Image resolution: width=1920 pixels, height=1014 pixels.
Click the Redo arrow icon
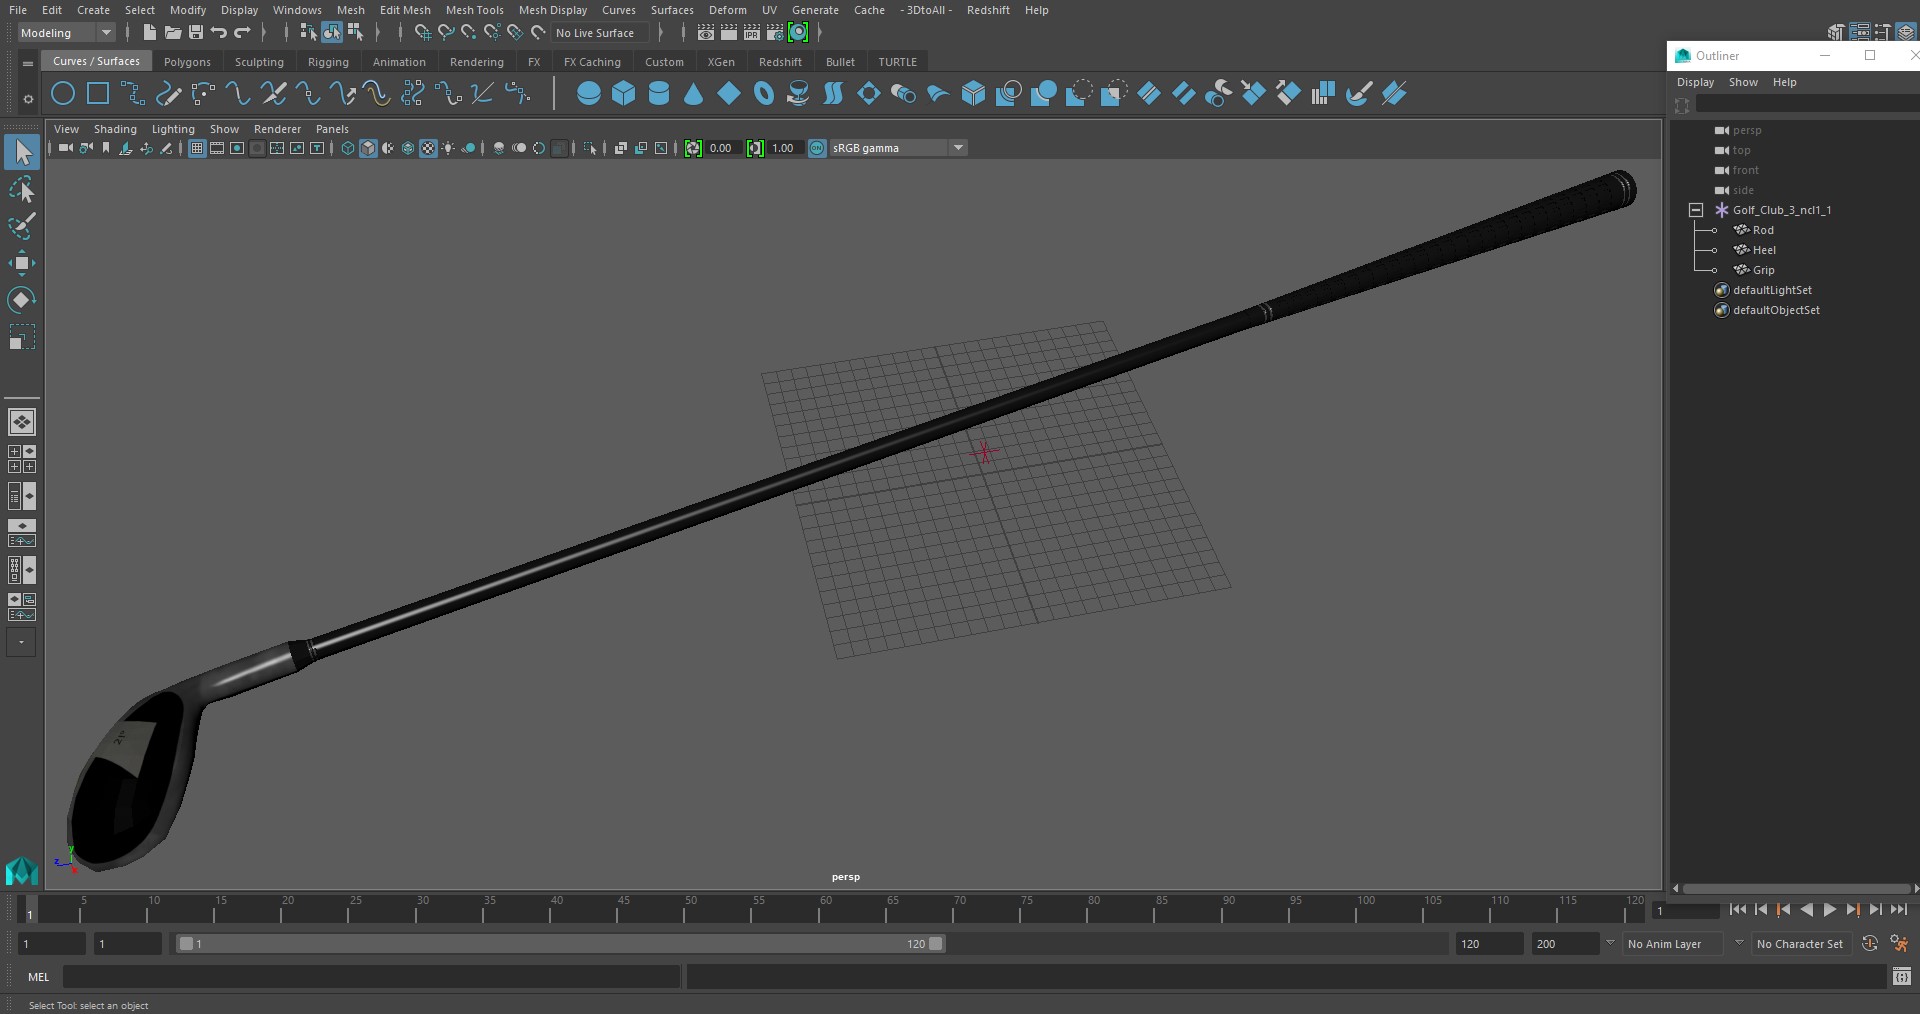click(242, 33)
